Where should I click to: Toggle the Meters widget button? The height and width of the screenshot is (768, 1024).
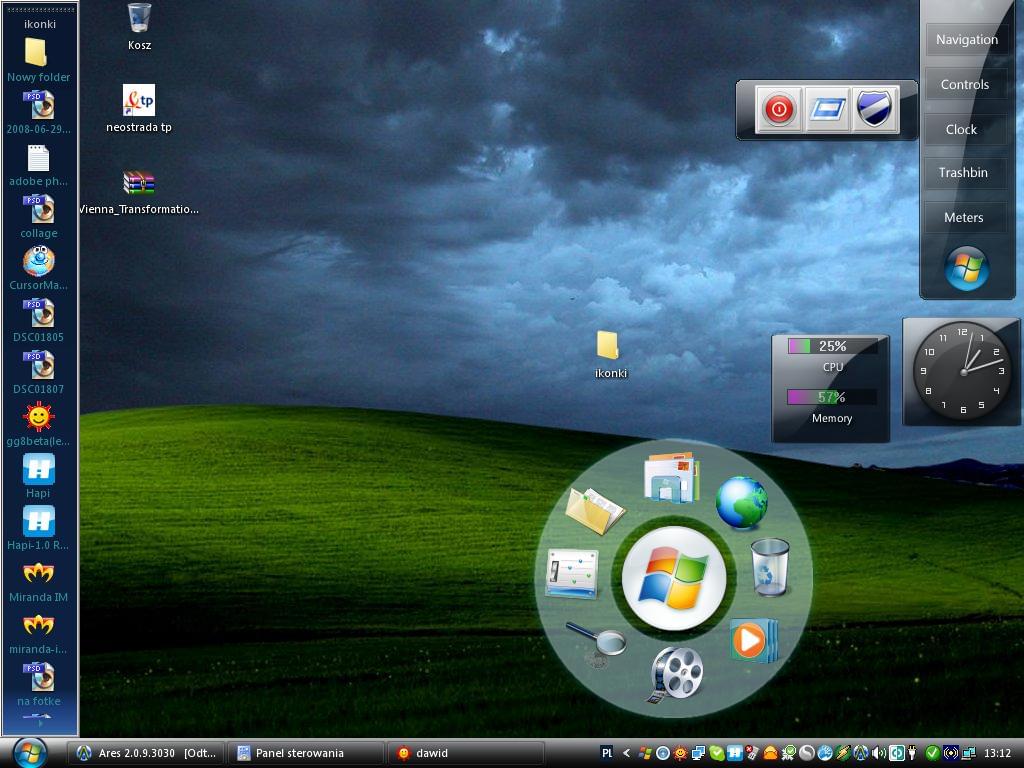[x=964, y=217]
